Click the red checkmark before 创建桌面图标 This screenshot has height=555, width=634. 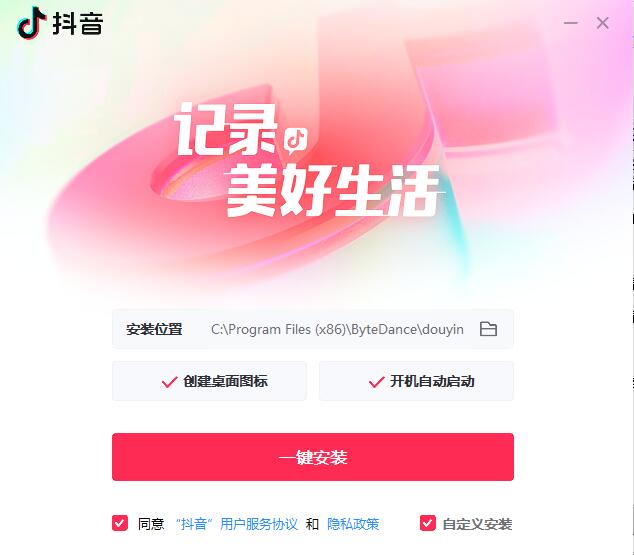click(169, 382)
